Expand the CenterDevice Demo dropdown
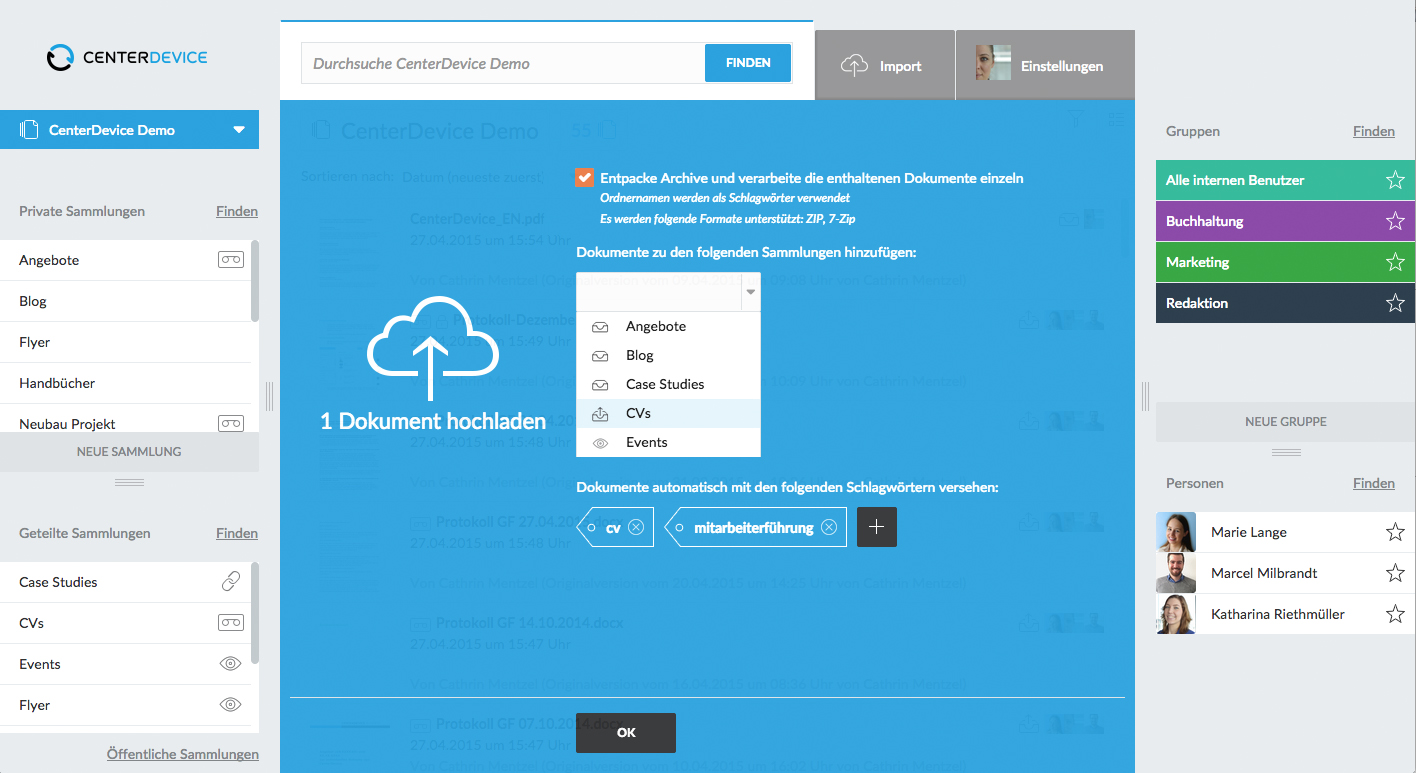This screenshot has width=1416, height=773. (238, 130)
